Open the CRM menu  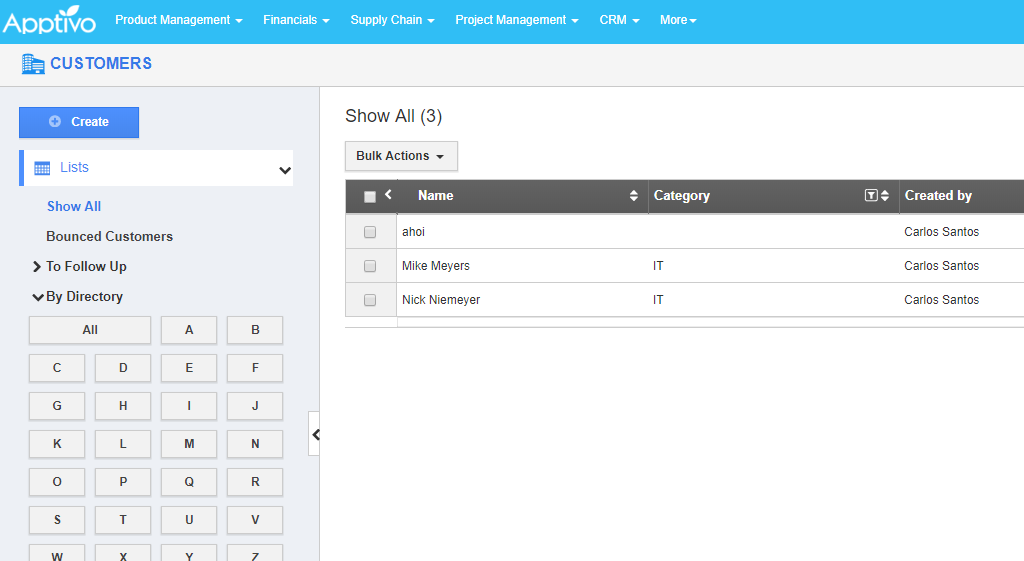pyautogui.click(x=619, y=20)
